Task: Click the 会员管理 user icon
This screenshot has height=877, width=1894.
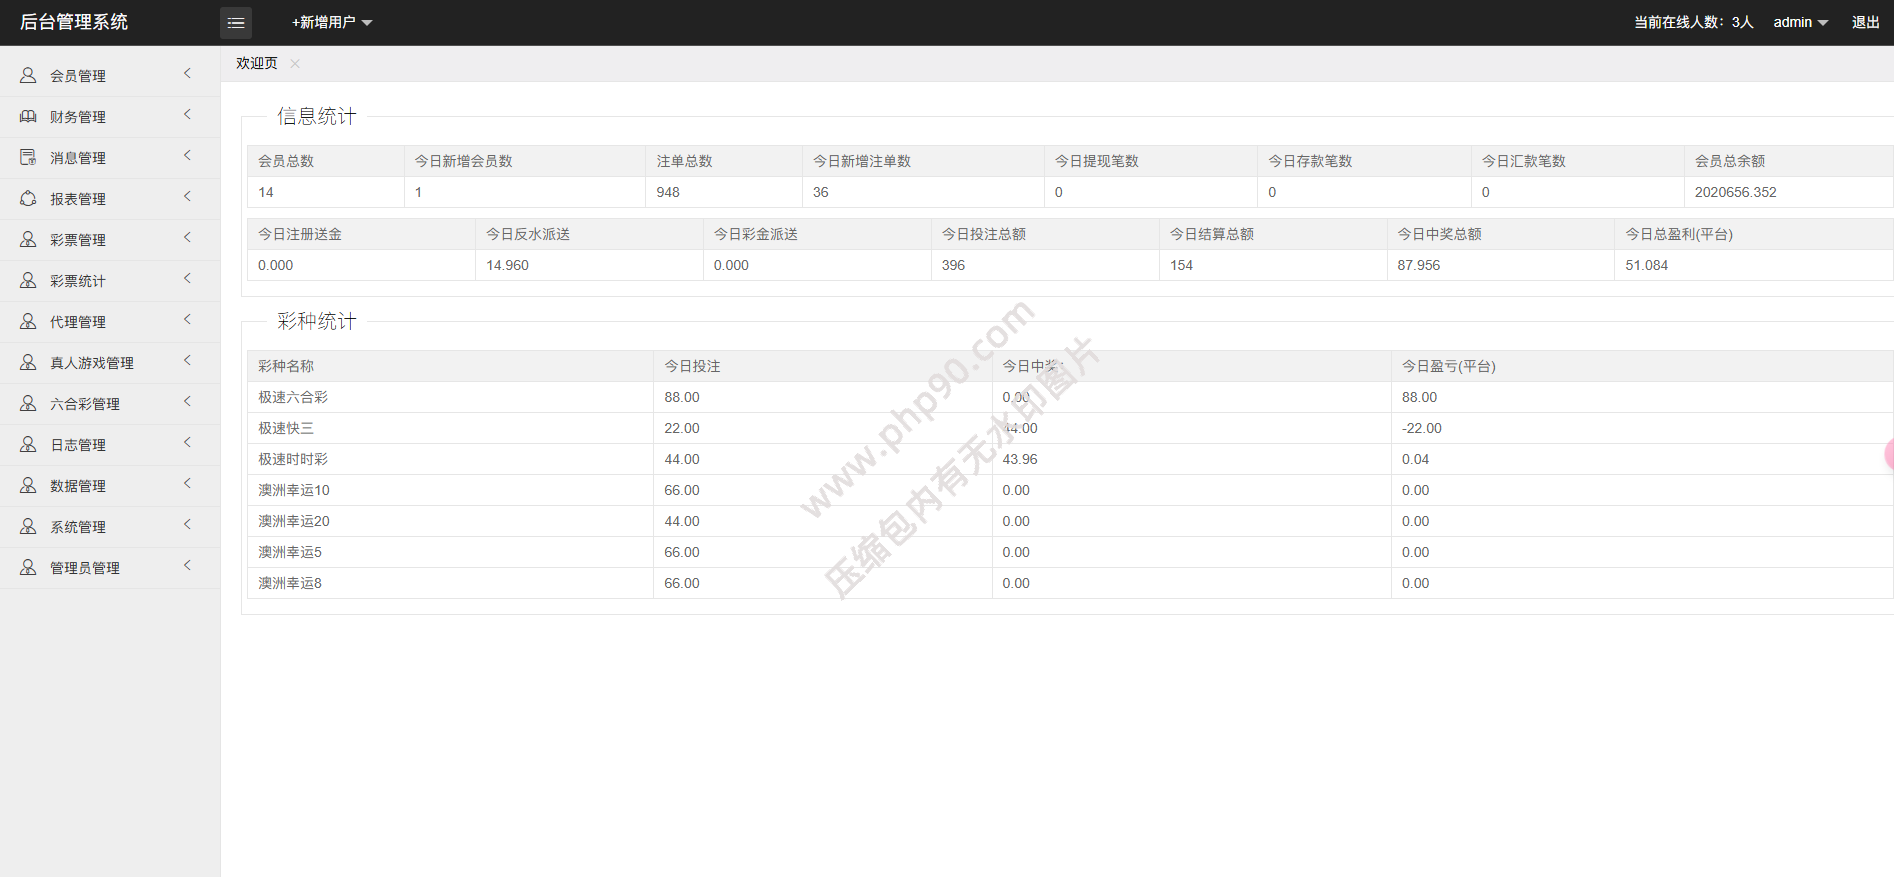Action: [28, 75]
